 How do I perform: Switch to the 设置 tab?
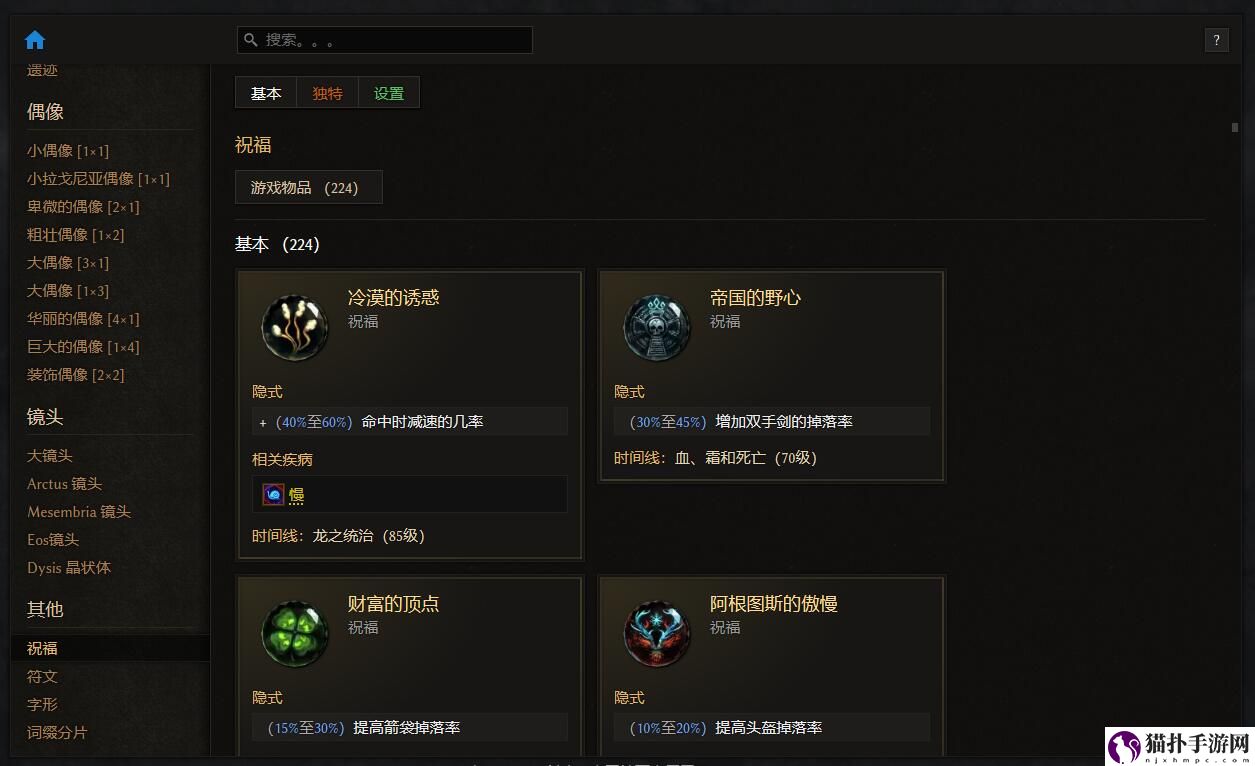coord(389,93)
